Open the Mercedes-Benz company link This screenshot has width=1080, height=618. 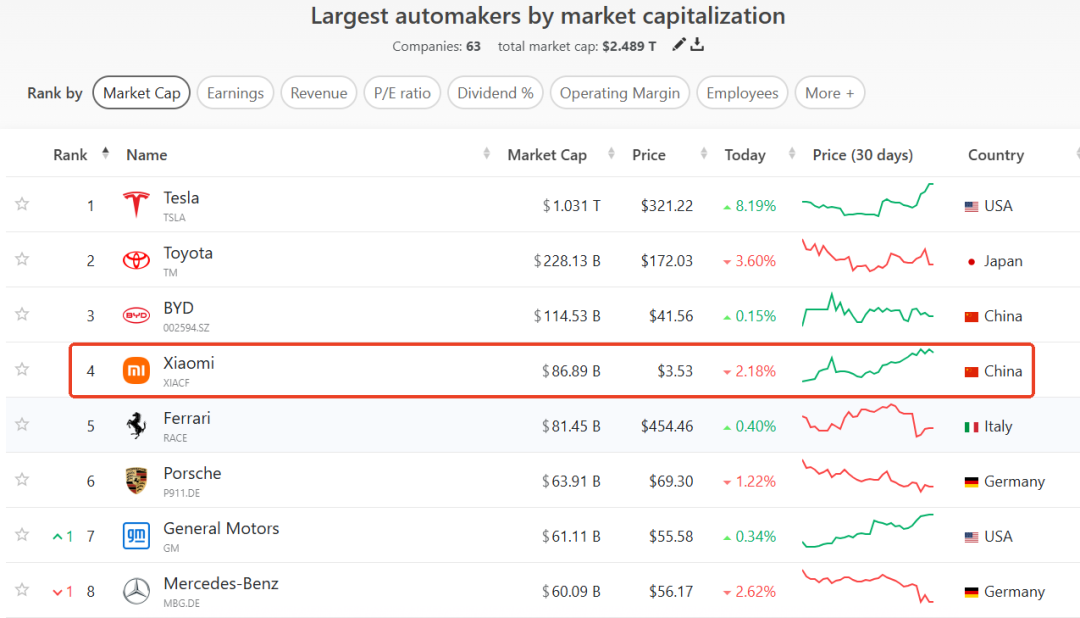pos(220,584)
